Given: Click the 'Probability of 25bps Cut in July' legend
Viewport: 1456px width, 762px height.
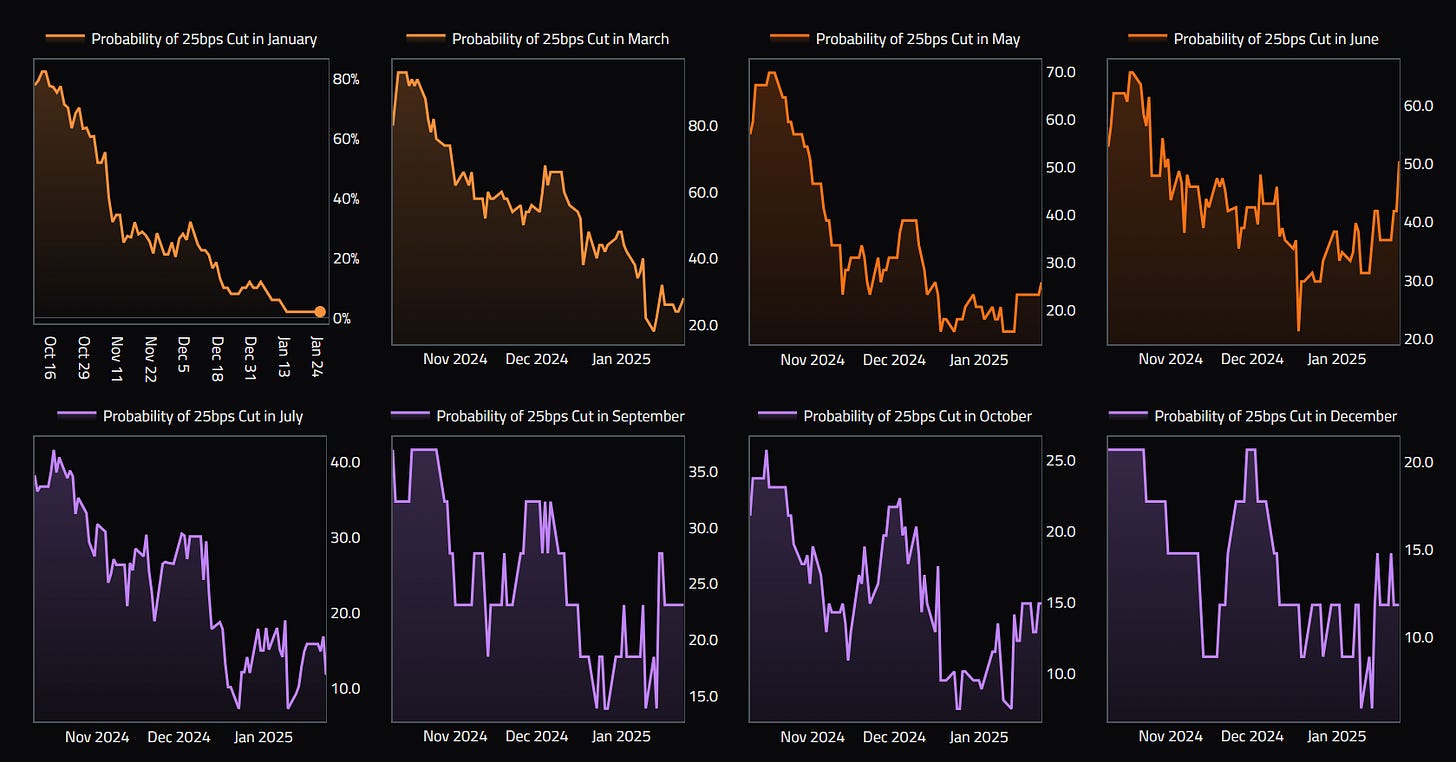Looking at the screenshot, I should click(180, 416).
